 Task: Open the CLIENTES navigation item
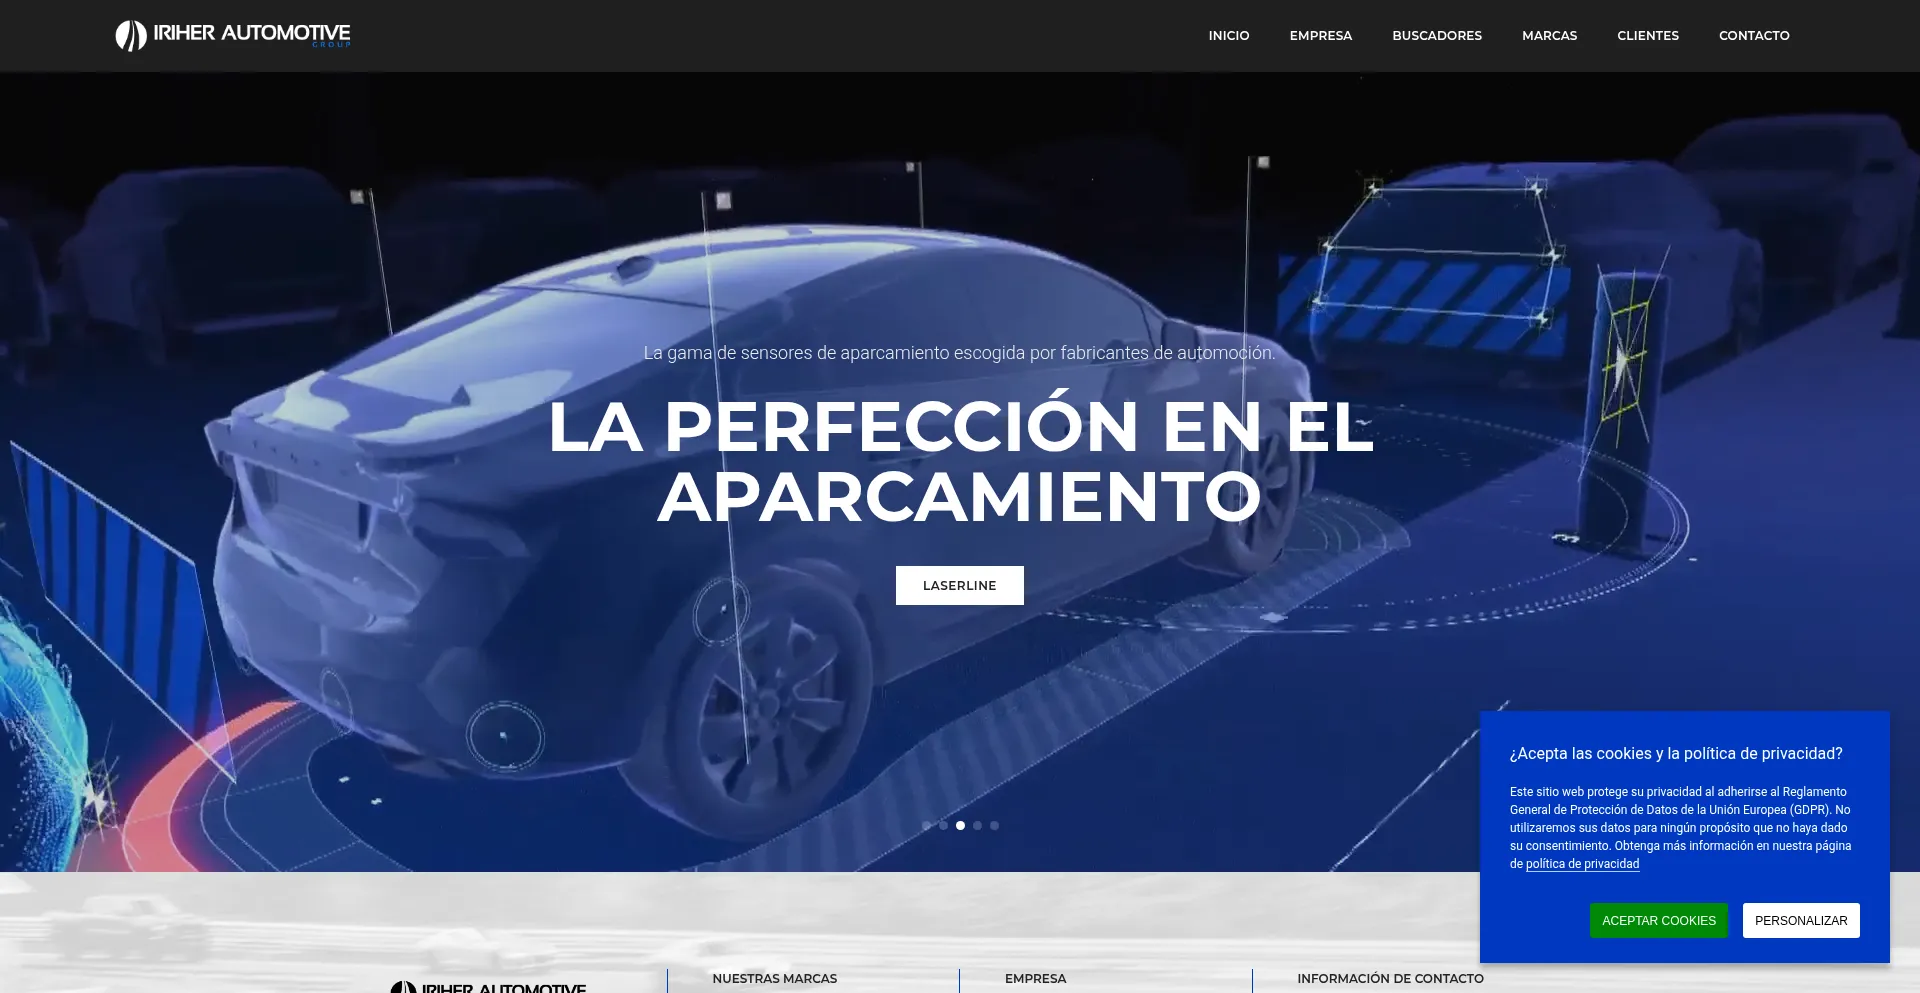pos(1647,35)
